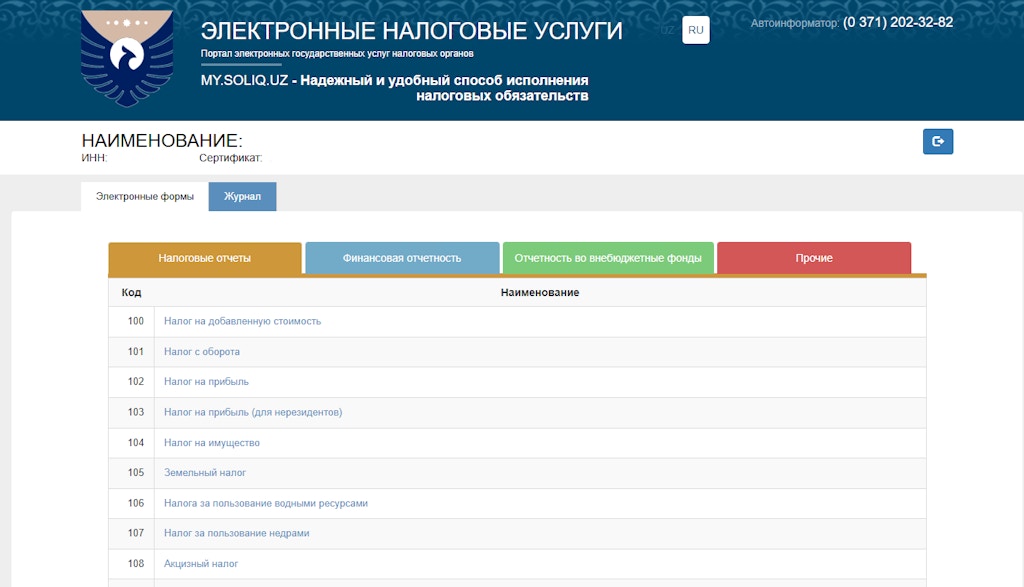Click the Налог на прибыль link
Screen dimensions: 1024x587
206,382
